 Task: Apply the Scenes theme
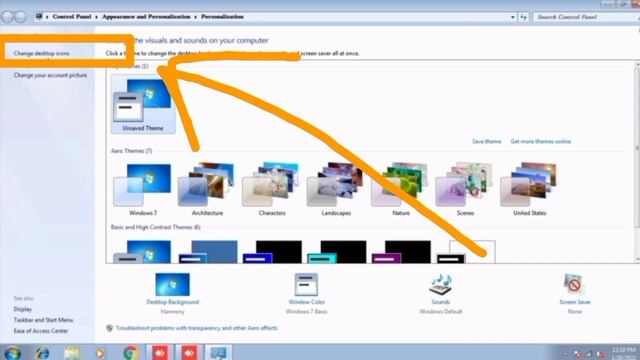(465, 190)
